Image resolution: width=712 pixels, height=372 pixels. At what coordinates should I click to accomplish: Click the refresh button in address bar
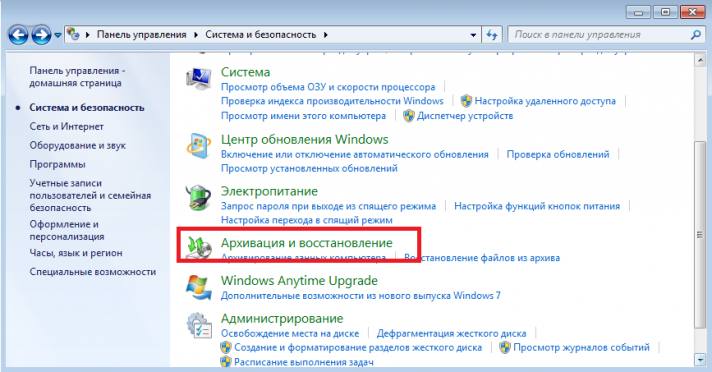point(491,35)
